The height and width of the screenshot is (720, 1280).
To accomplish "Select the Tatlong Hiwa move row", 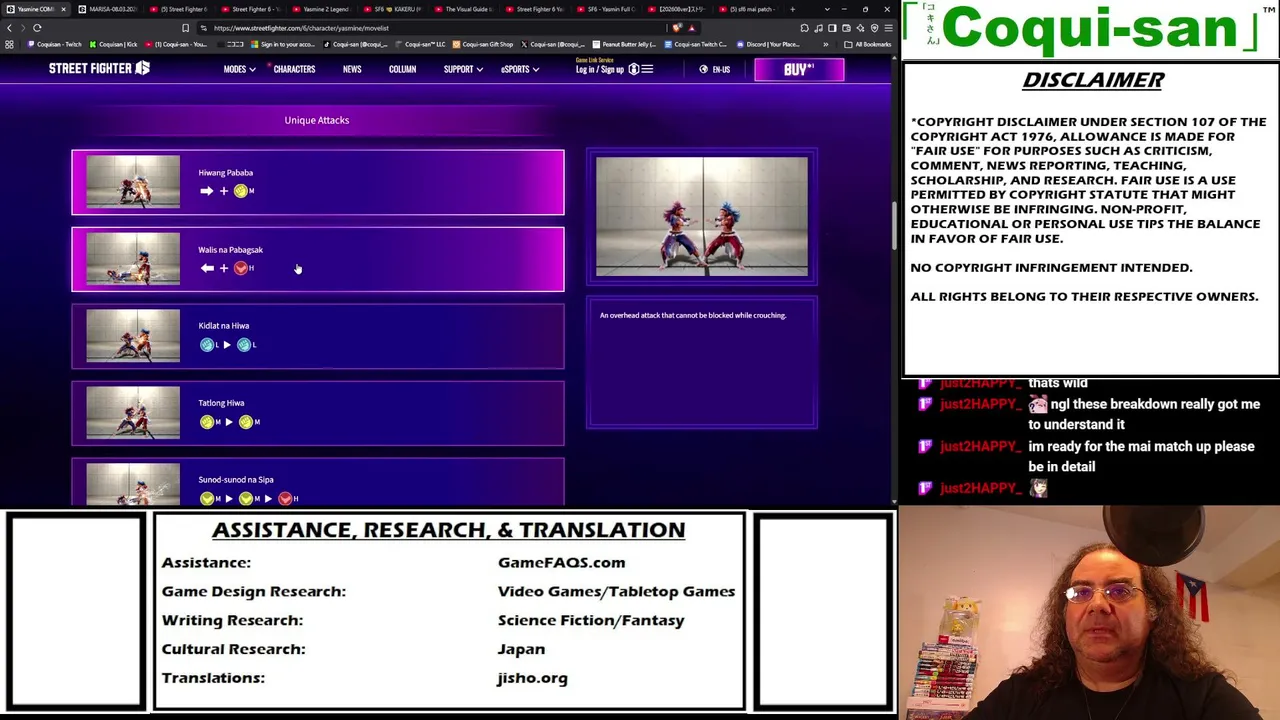I will point(318,413).
